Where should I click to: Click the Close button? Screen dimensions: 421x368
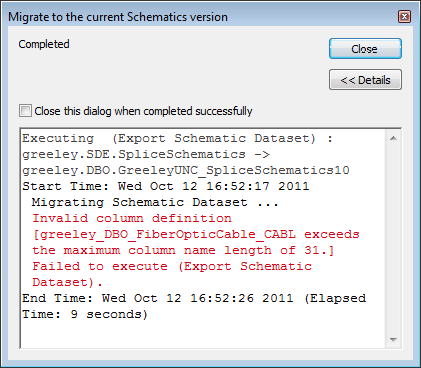365,49
